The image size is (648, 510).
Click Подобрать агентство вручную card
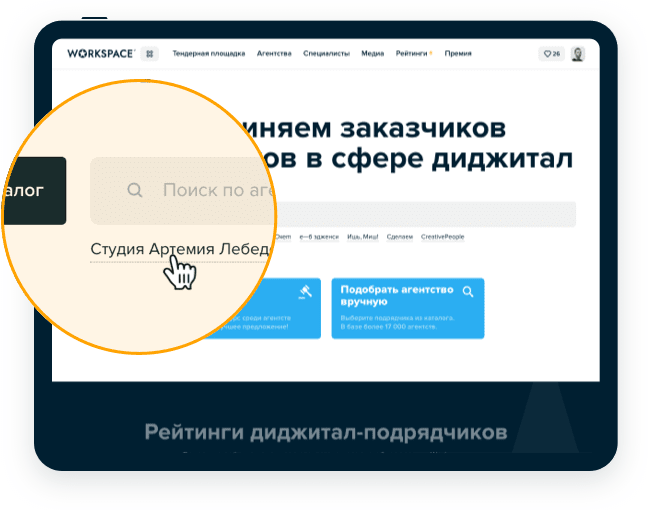tap(408, 308)
